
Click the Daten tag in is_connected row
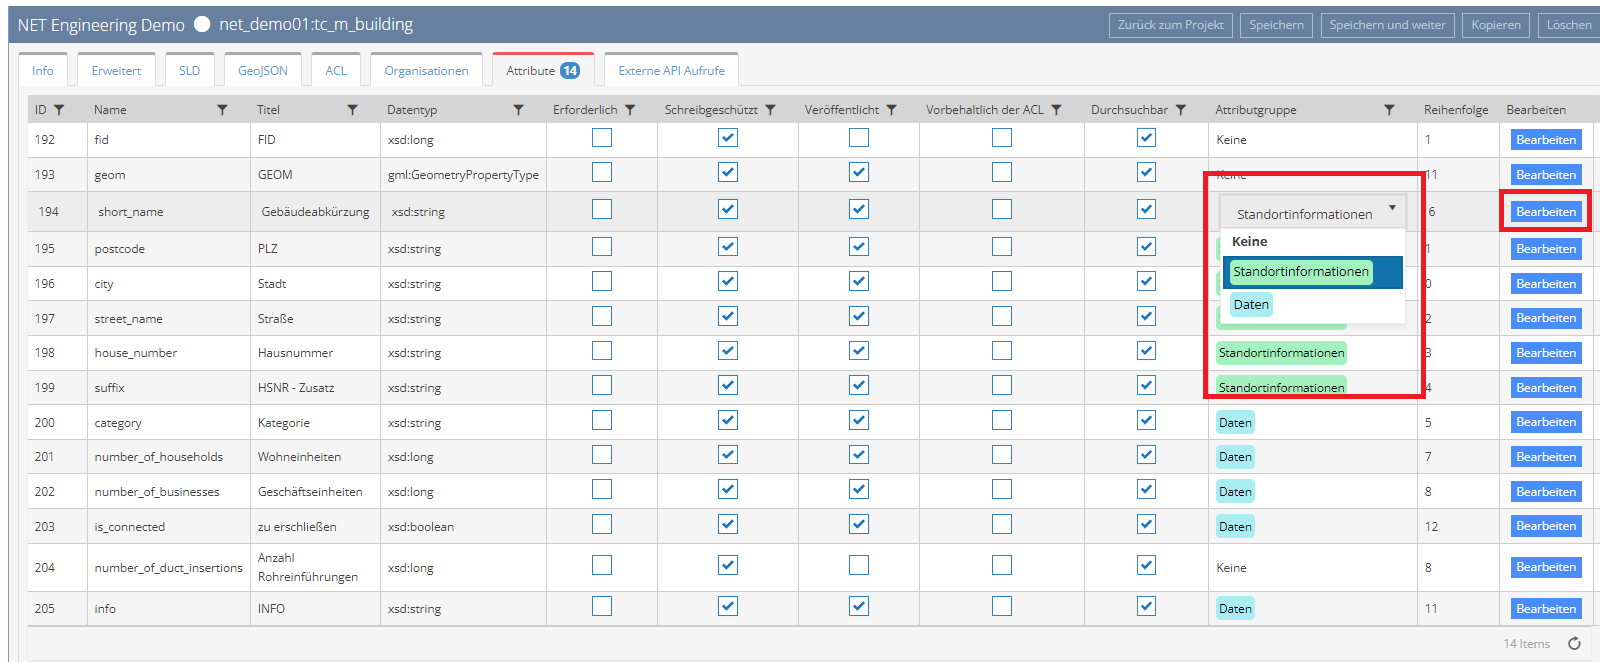[x=1235, y=527]
